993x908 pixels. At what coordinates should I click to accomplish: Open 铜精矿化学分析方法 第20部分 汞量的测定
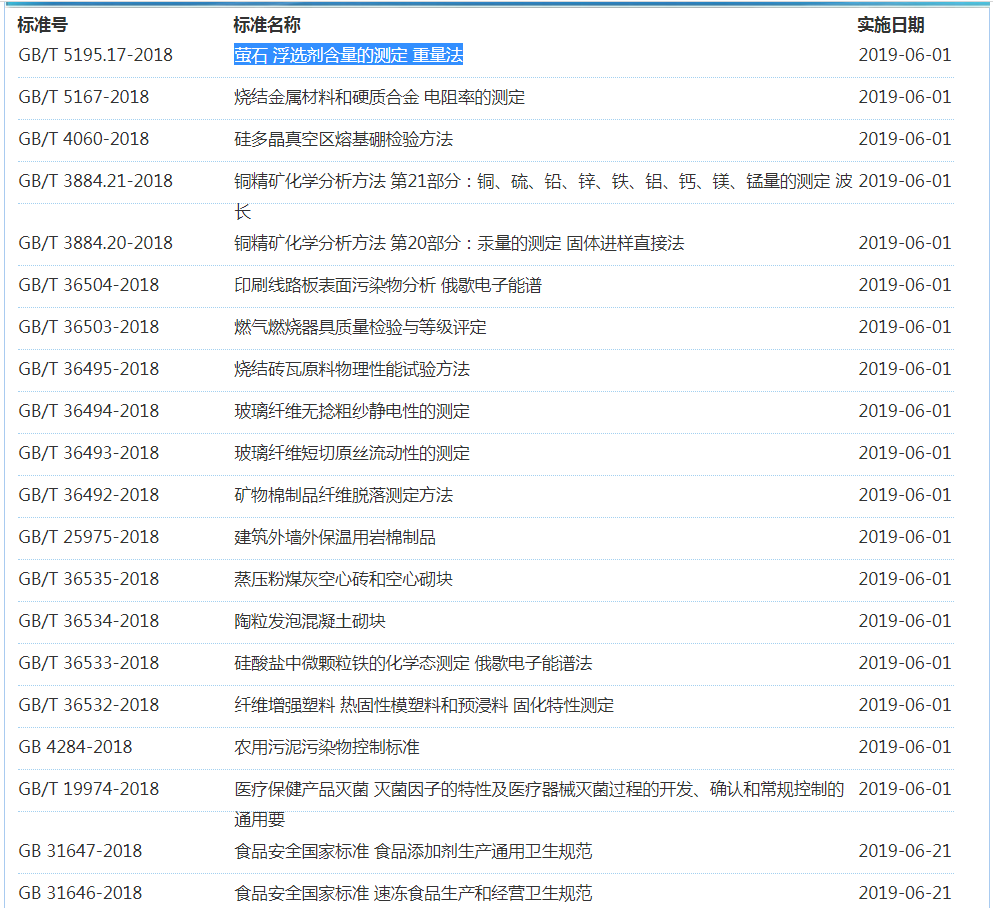coord(459,243)
